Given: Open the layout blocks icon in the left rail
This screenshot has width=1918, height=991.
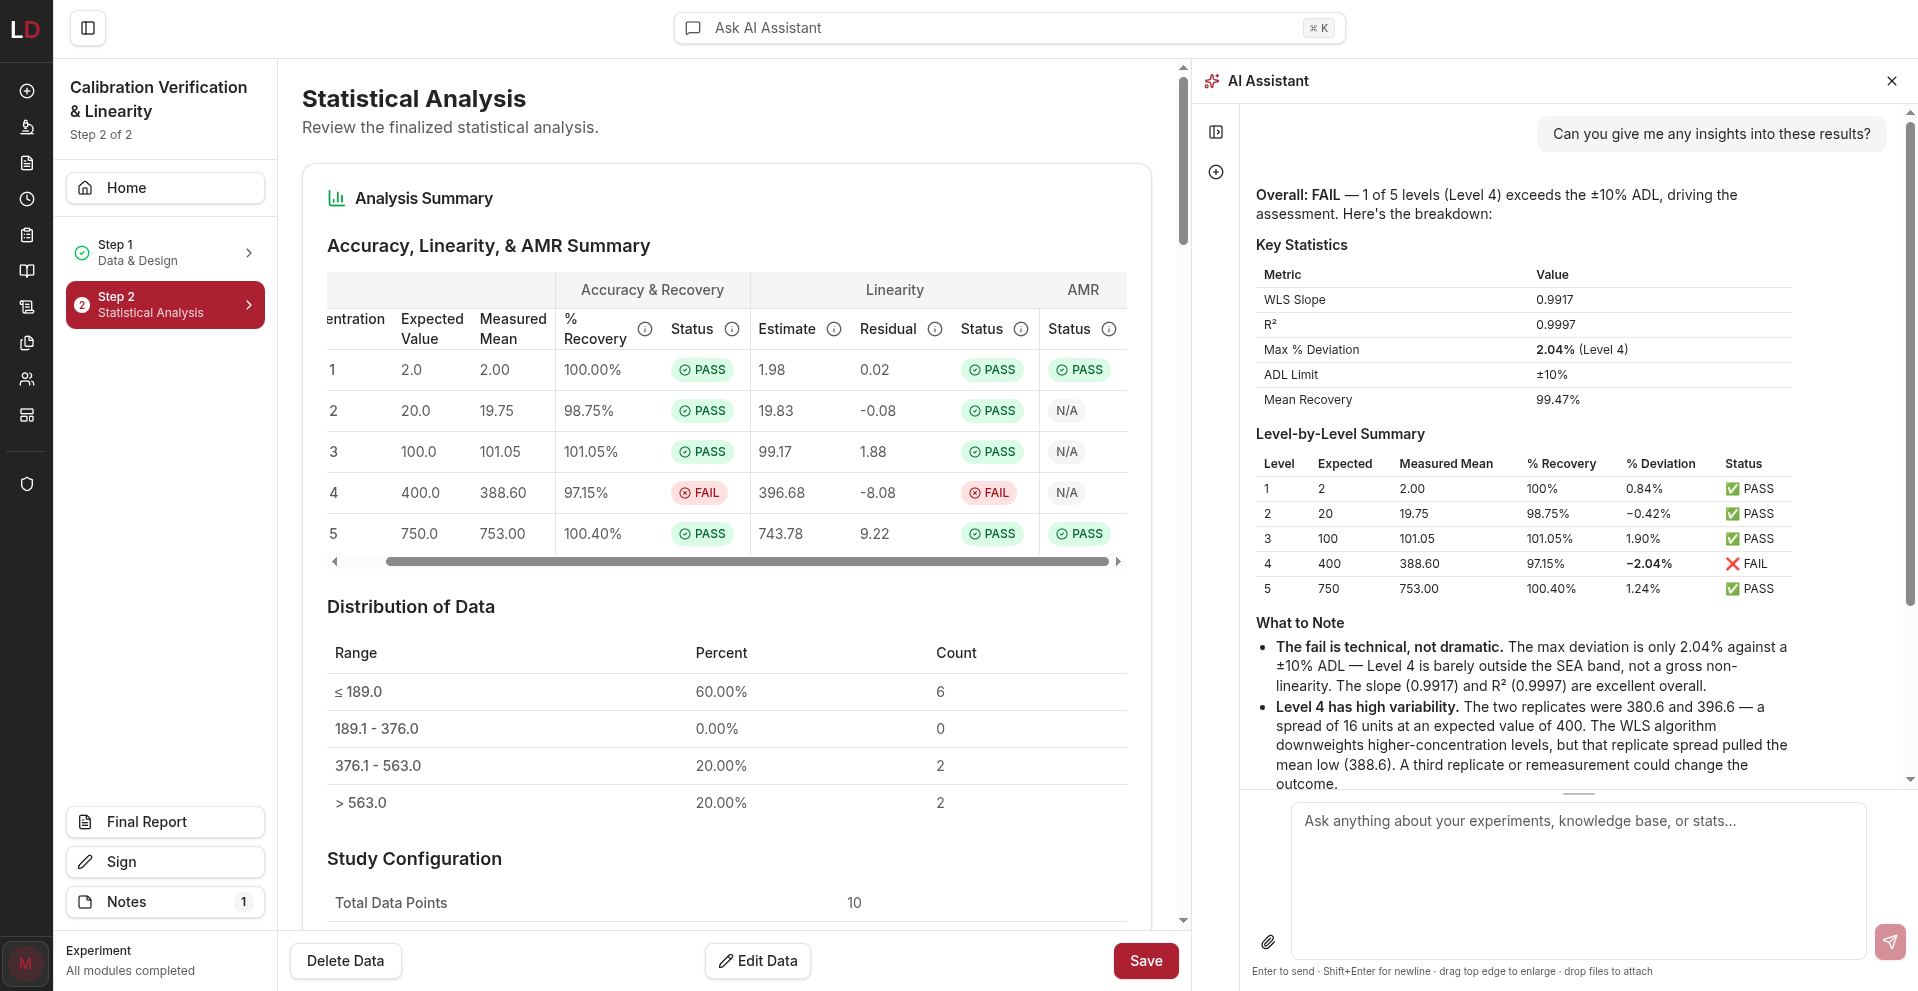Looking at the screenshot, I should click(27, 415).
